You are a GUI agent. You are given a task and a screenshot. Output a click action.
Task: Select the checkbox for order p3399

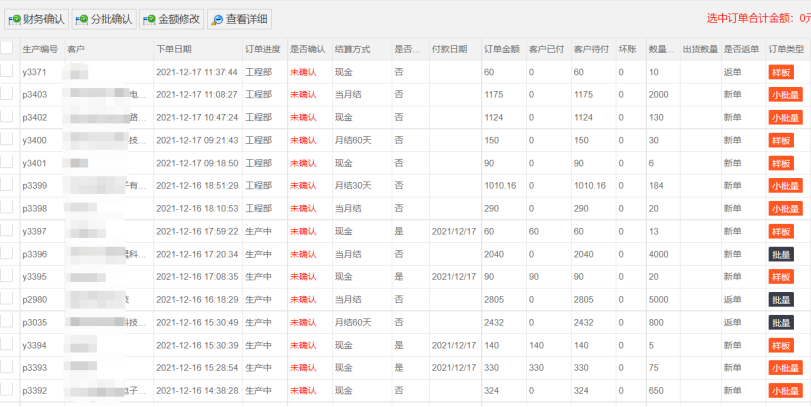pyautogui.click(x=8, y=185)
